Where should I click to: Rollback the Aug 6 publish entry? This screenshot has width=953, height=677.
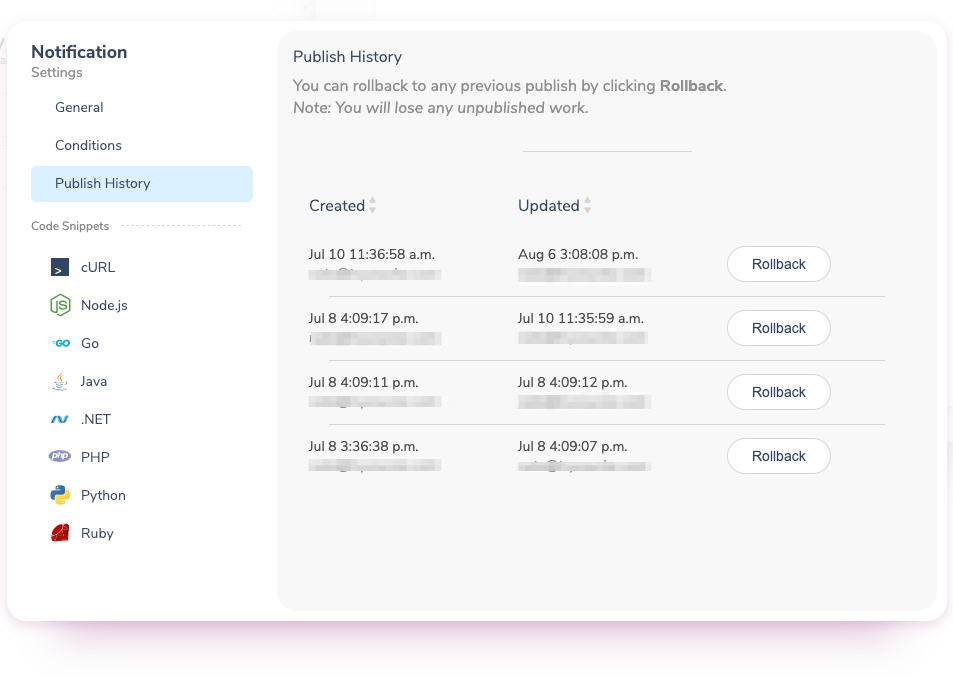[778, 264]
